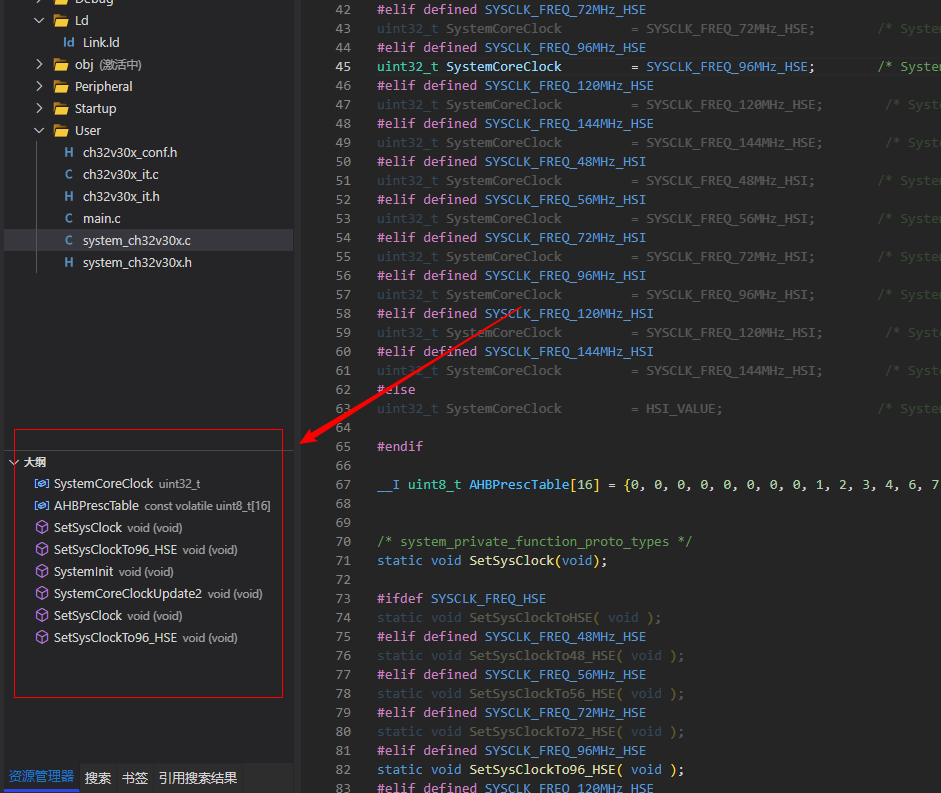The width and height of the screenshot is (941, 793).
Task: Click function cube icon beside SystemInit
Action: click(42, 571)
